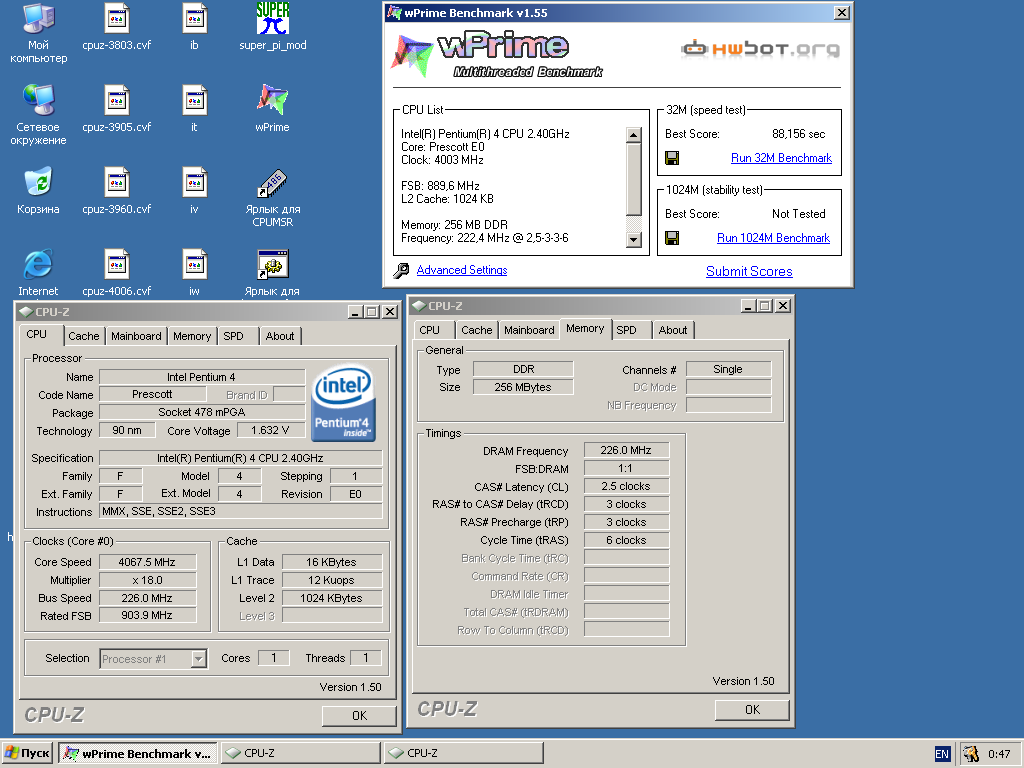Click the Intel Pentium 4 logo badge
1024x768 pixels.
[x=344, y=403]
